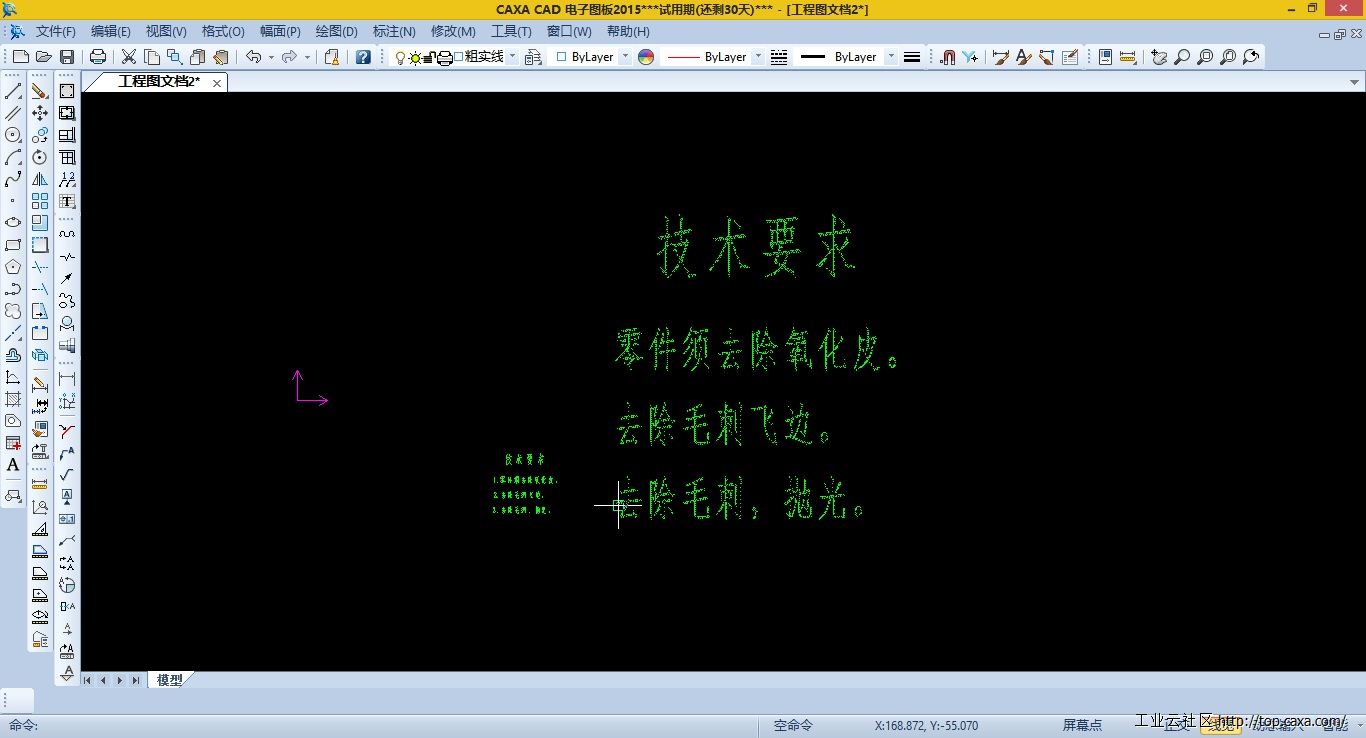Image resolution: width=1366 pixels, height=738 pixels.
Task: Open help with question mark icon
Action: (363, 57)
